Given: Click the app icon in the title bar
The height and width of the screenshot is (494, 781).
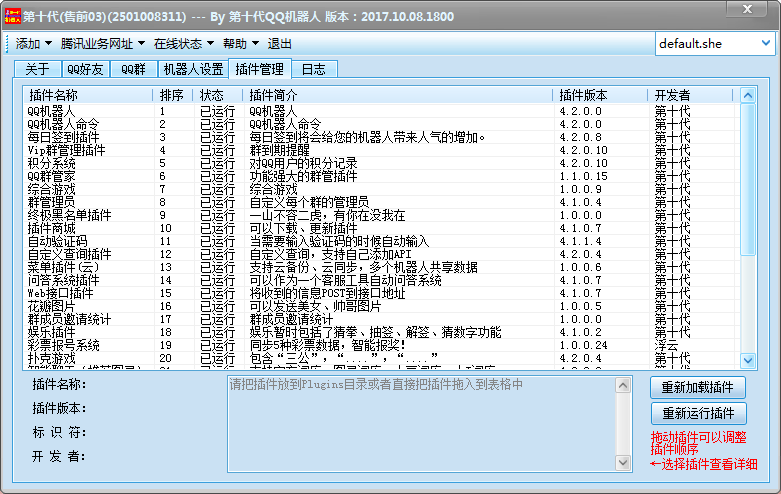Looking at the screenshot, I should (12, 16).
